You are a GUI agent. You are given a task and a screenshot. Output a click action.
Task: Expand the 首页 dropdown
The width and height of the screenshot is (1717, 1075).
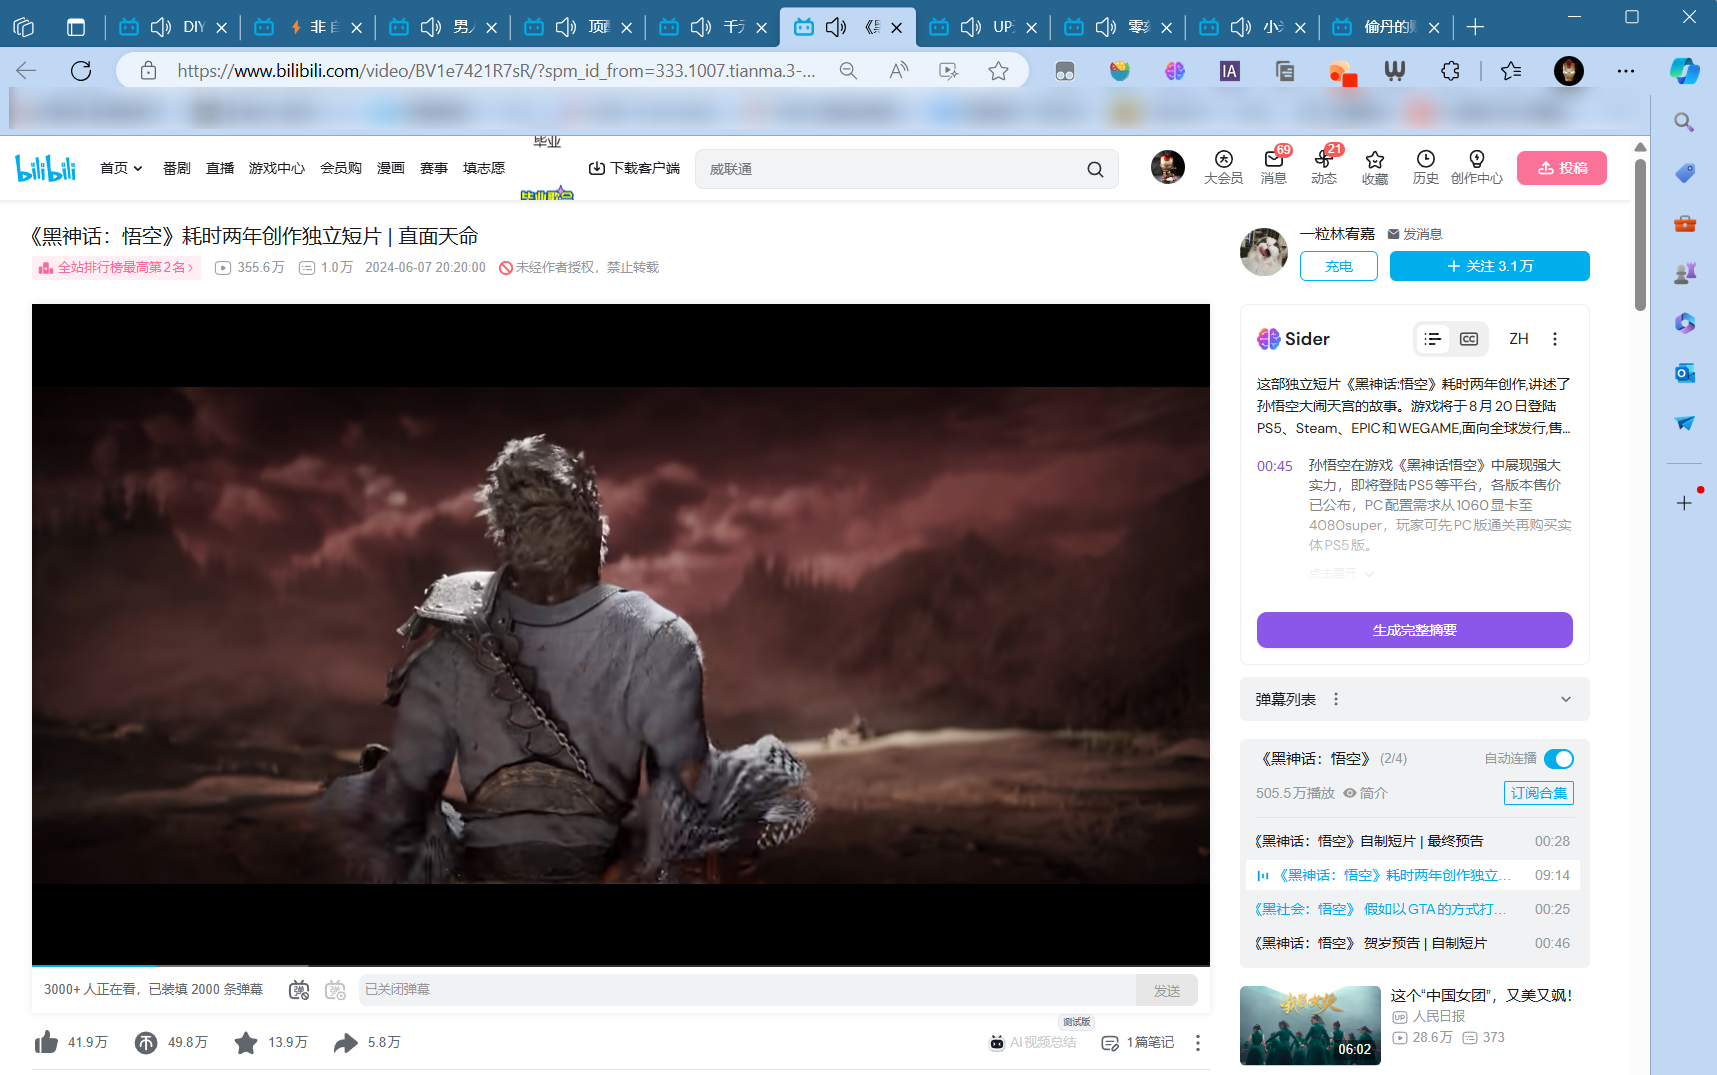point(121,168)
